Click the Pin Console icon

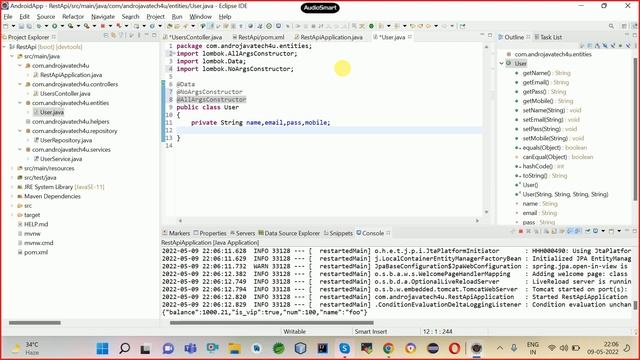588,231
